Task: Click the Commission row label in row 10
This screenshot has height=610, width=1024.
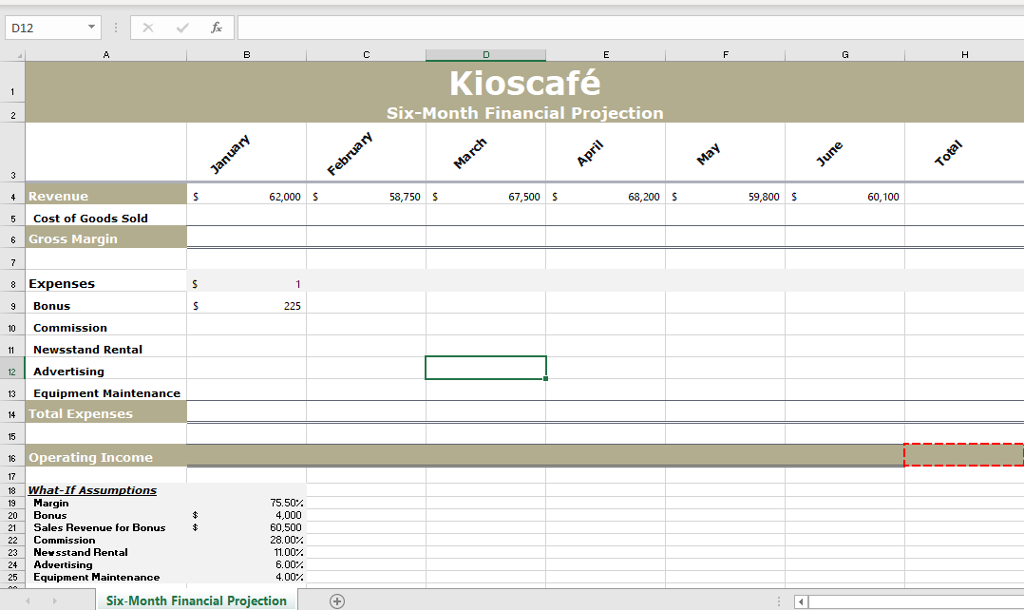Action: click(70, 328)
